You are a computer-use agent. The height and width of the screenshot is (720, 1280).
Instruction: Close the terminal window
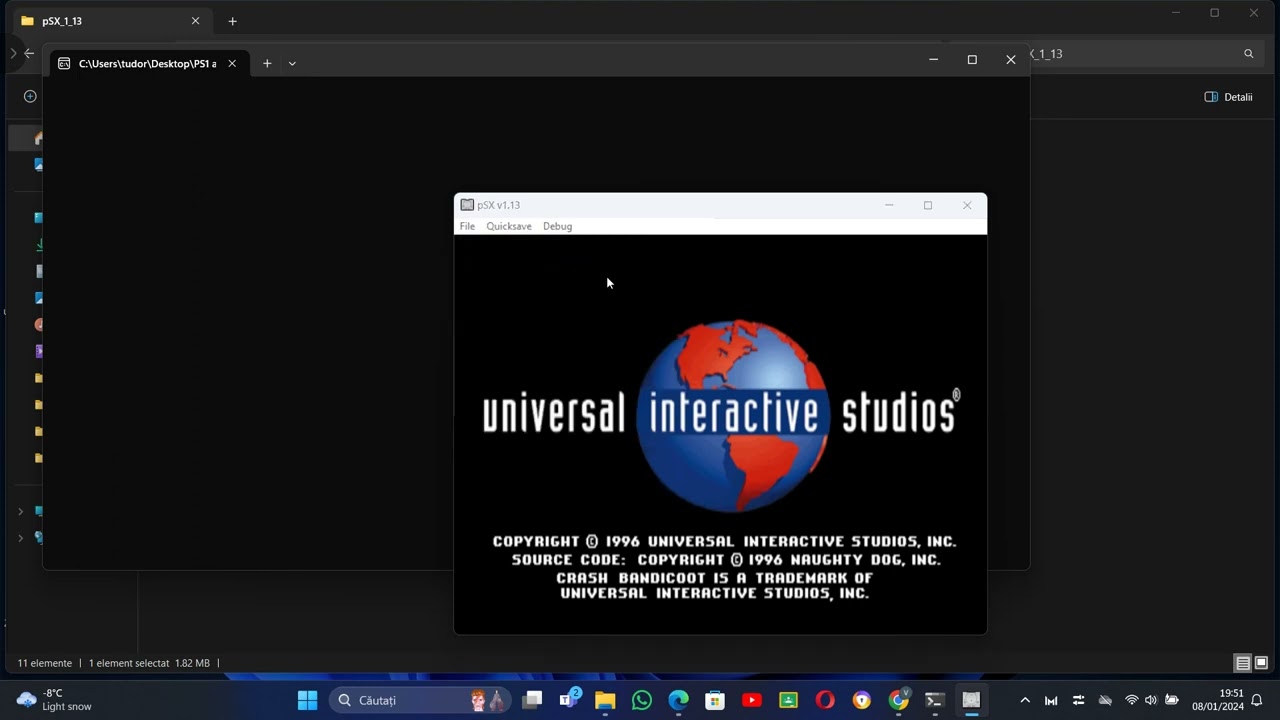click(1011, 60)
